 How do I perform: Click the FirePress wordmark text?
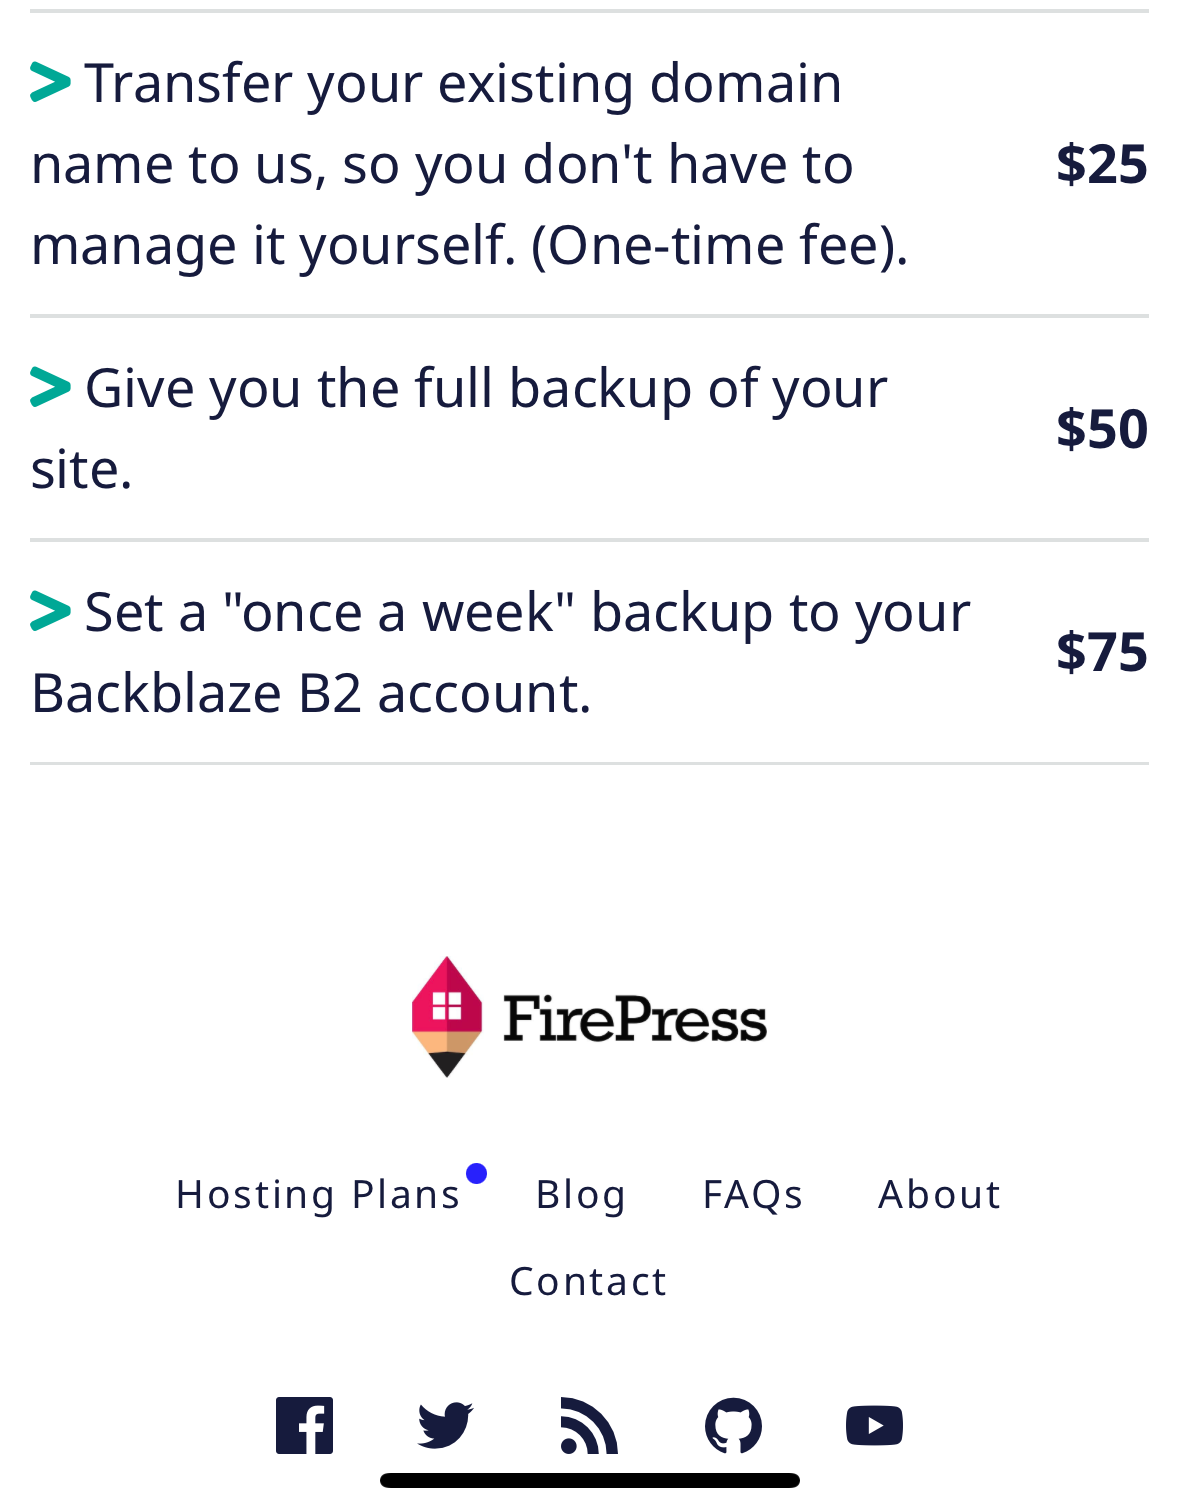point(635,1019)
